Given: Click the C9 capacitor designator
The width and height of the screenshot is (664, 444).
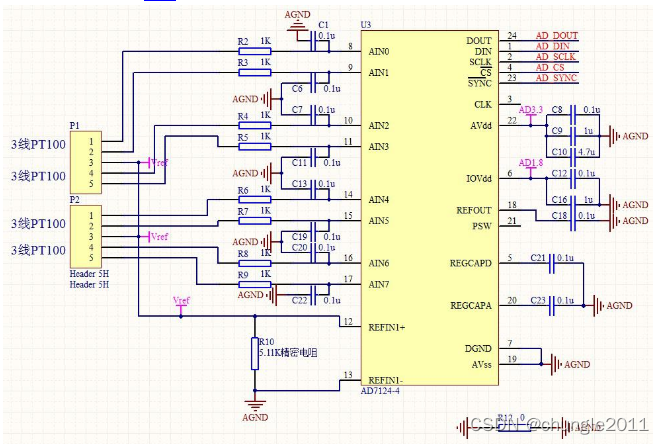Looking at the screenshot, I should click(557, 131).
